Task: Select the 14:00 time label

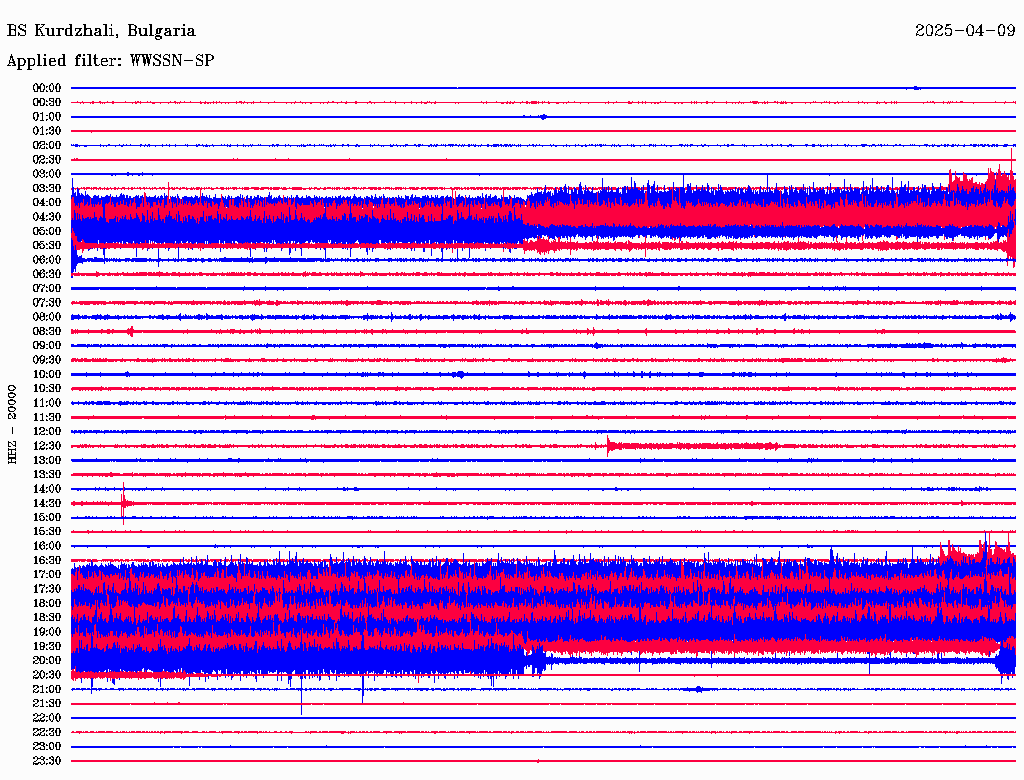Action: tap(47, 489)
